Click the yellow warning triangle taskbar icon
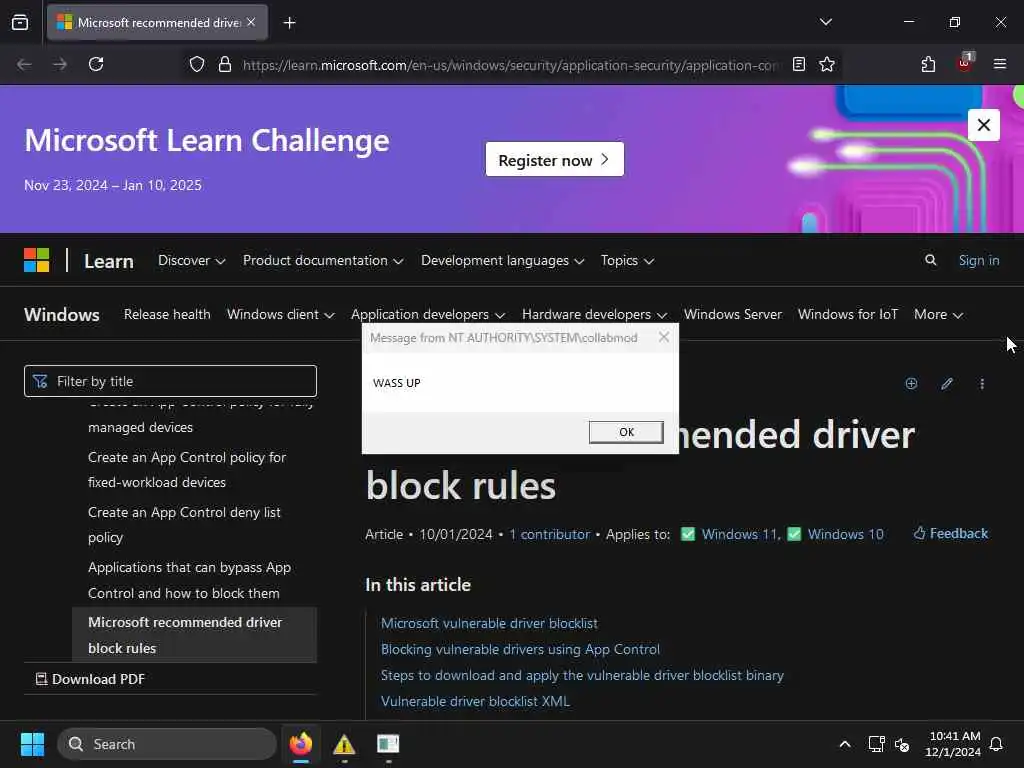Image resolution: width=1024 pixels, height=768 pixels. tap(344, 744)
